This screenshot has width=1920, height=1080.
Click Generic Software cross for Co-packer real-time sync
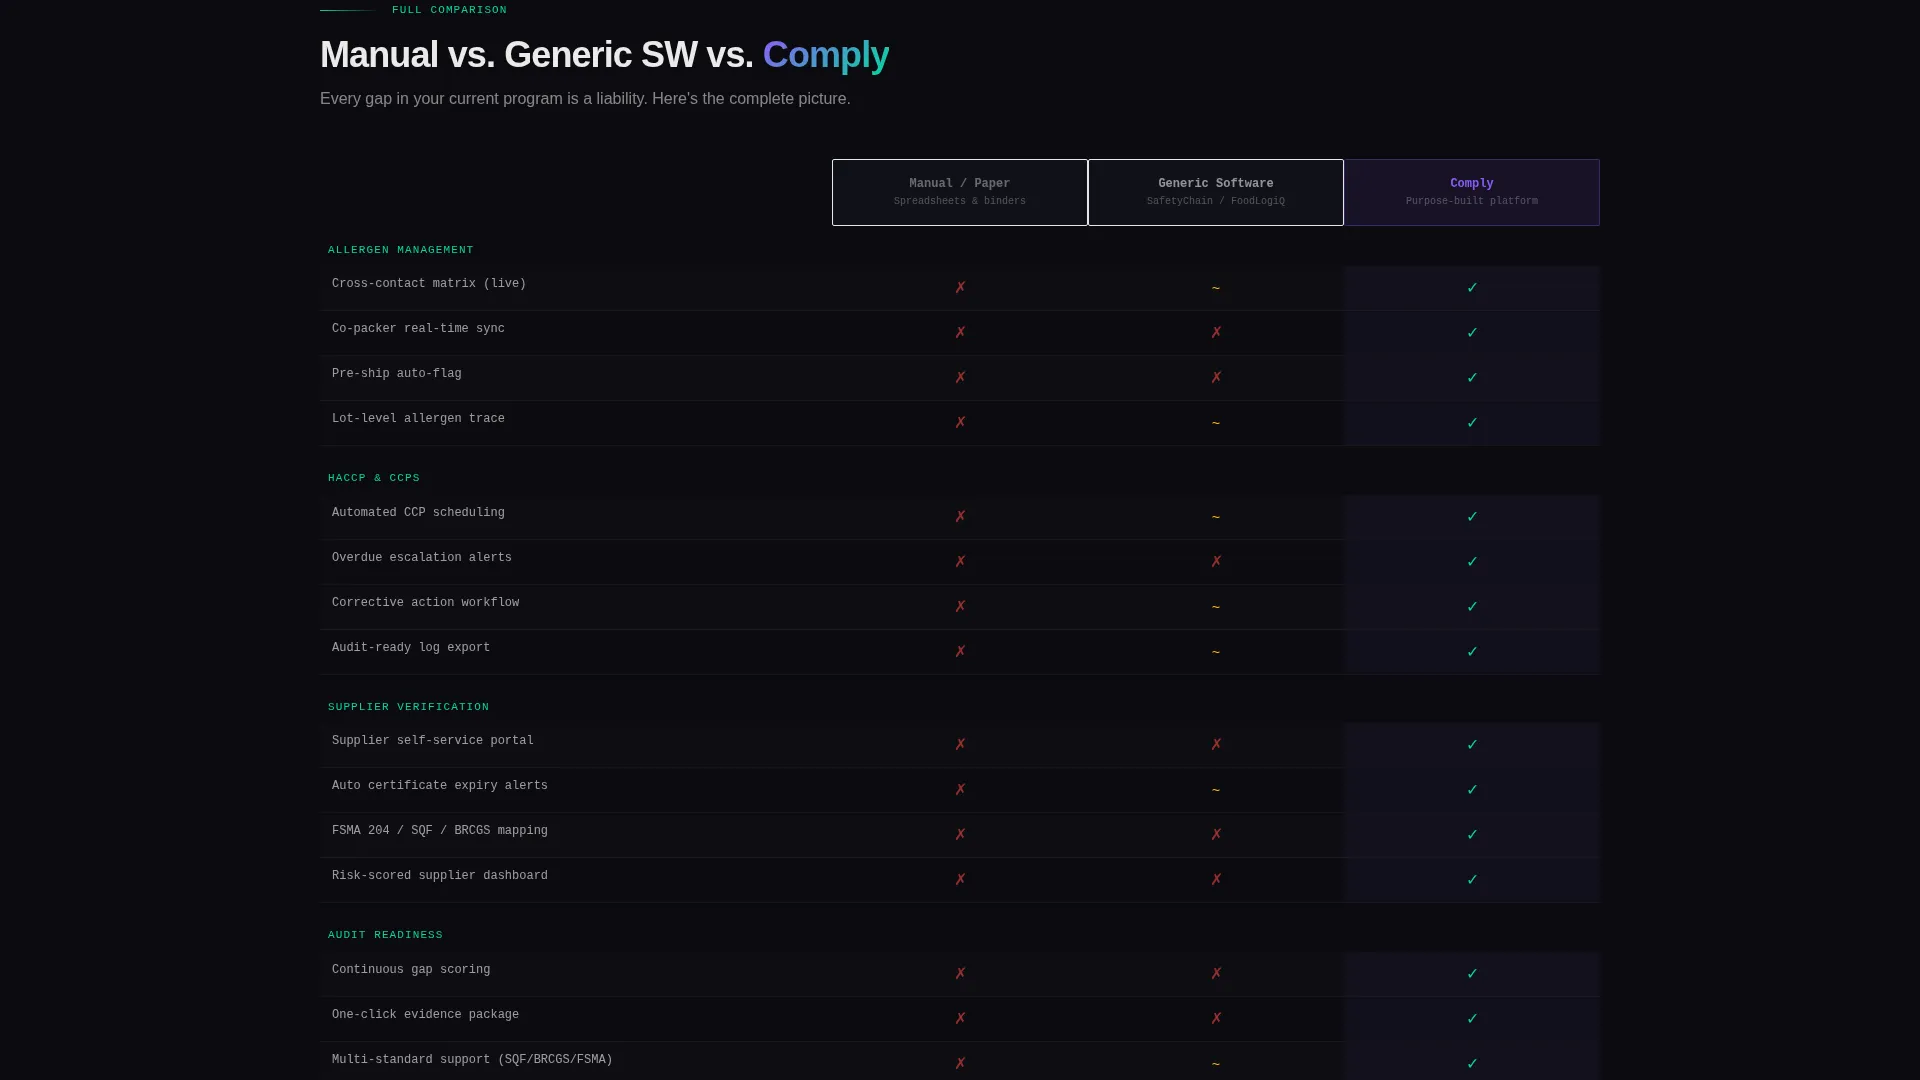click(1216, 333)
